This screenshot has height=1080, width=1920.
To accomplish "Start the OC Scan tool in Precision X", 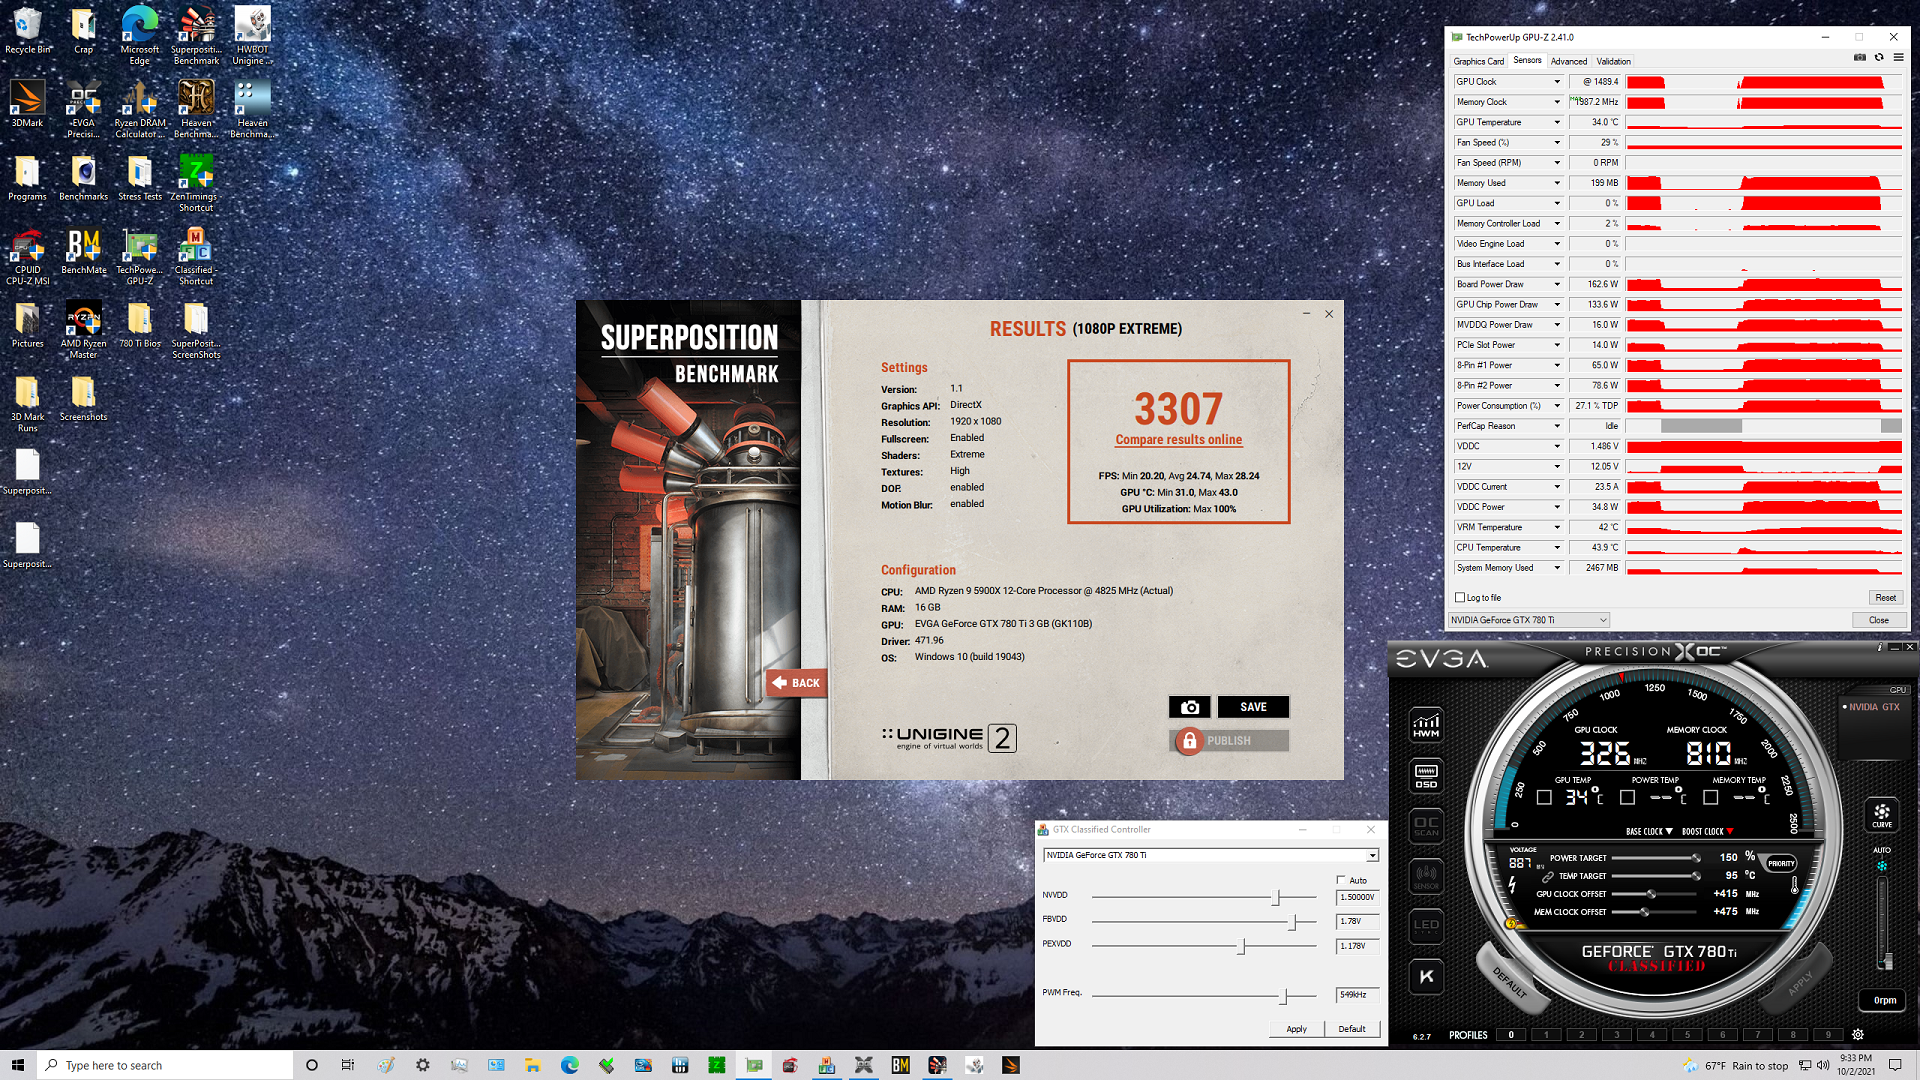I will point(1426,826).
